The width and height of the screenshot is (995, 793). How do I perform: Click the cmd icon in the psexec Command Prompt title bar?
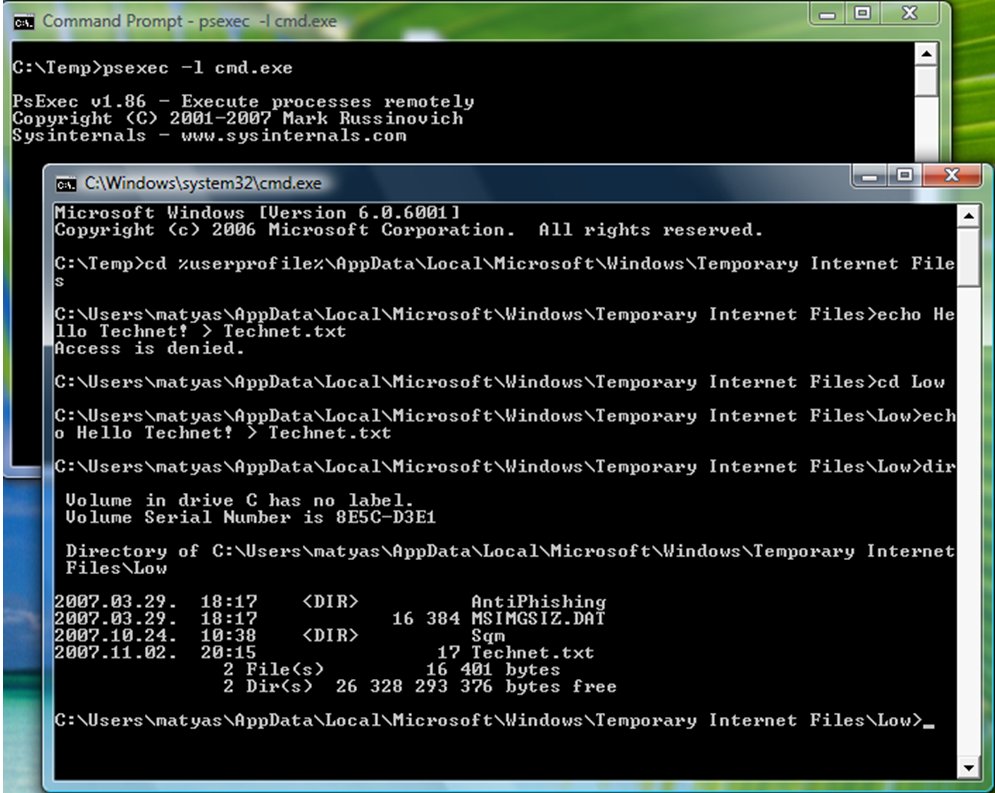point(23,22)
